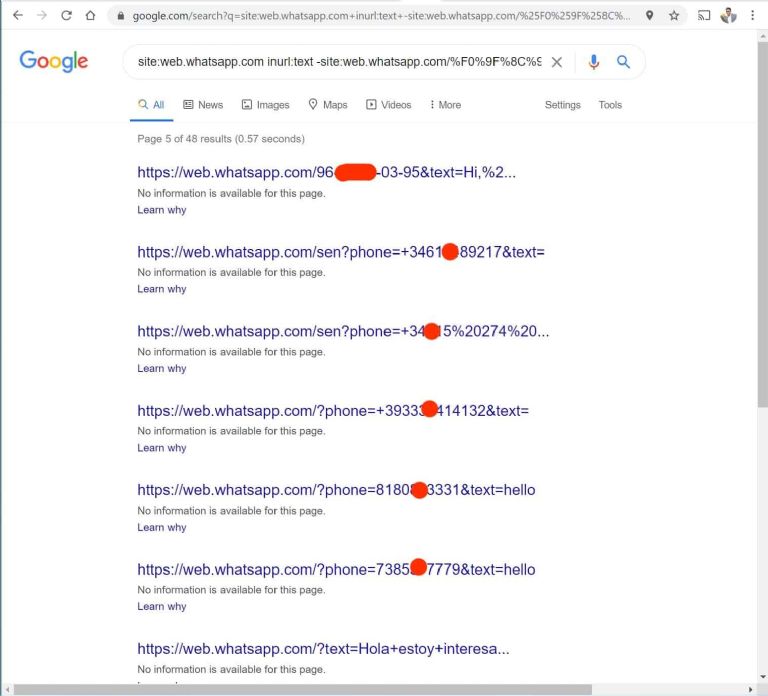
Task: Open Chrome three-dot menu
Action: (x=752, y=16)
